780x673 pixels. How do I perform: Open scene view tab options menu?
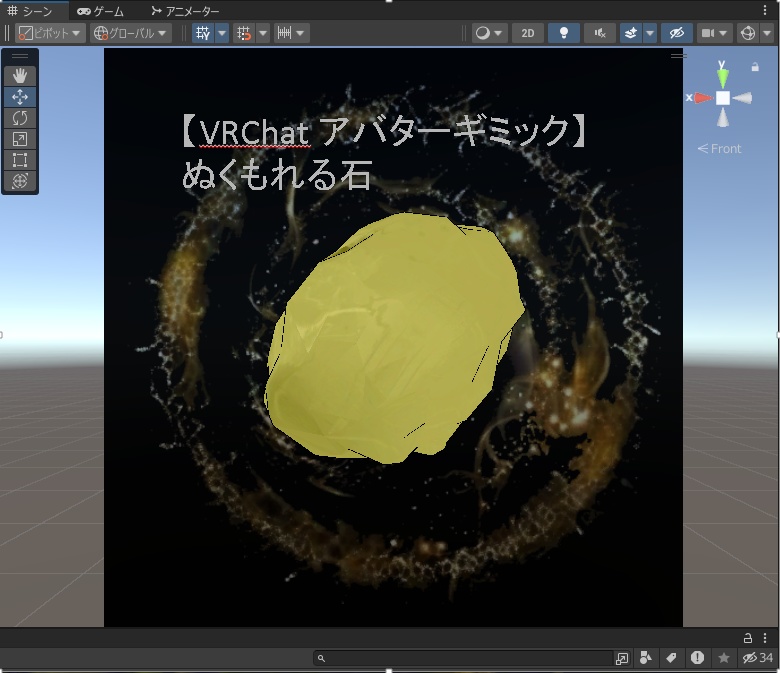[x=765, y=10]
